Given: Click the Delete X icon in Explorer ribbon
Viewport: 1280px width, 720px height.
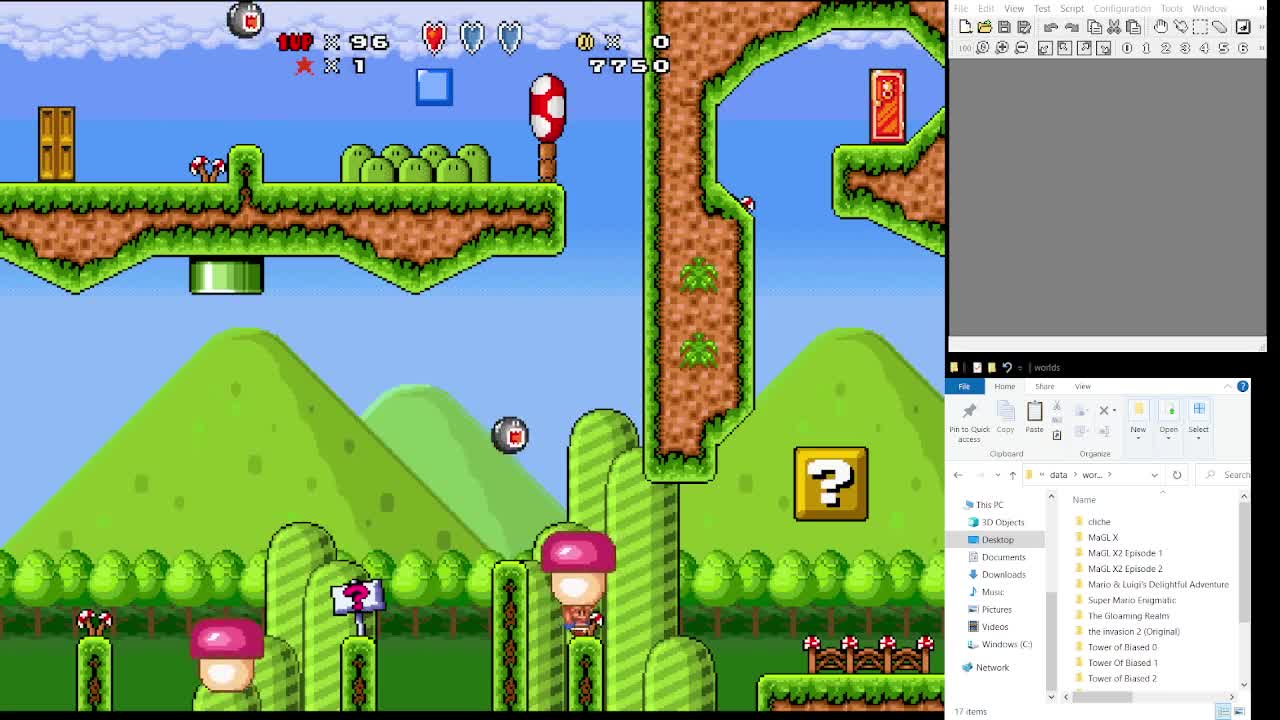Looking at the screenshot, I should point(1104,410).
